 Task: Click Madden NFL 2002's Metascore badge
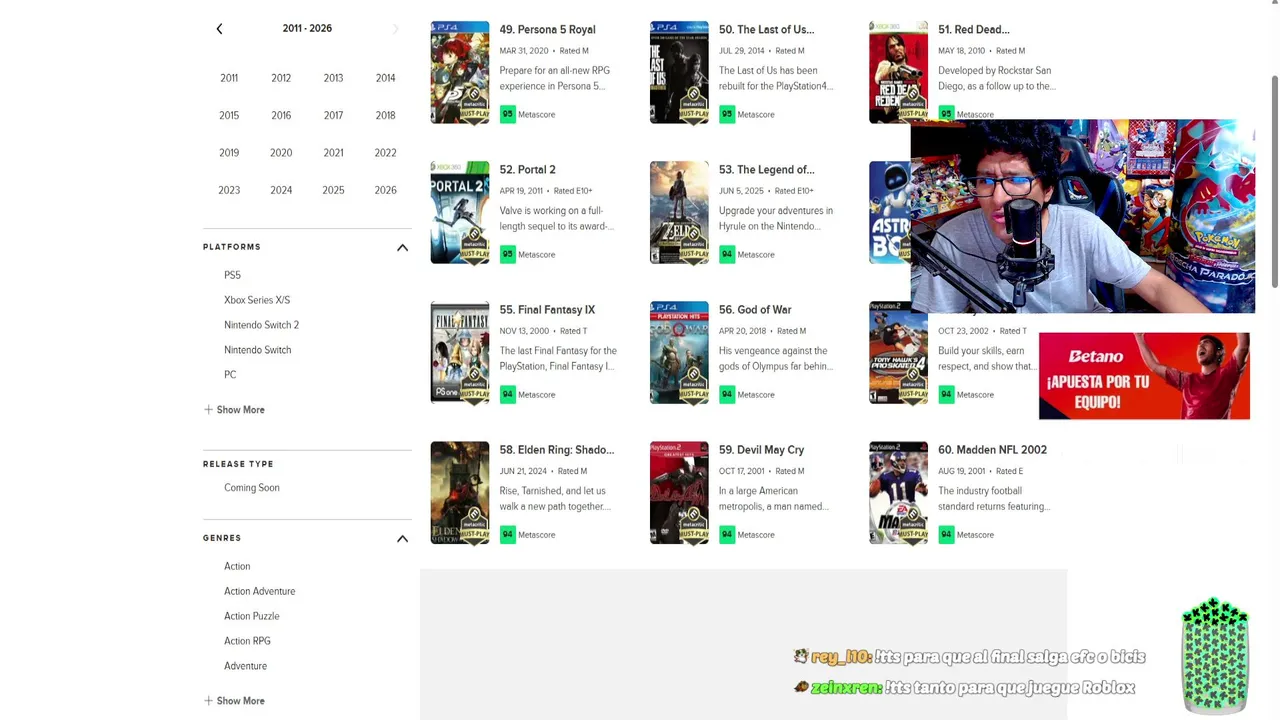pos(946,535)
